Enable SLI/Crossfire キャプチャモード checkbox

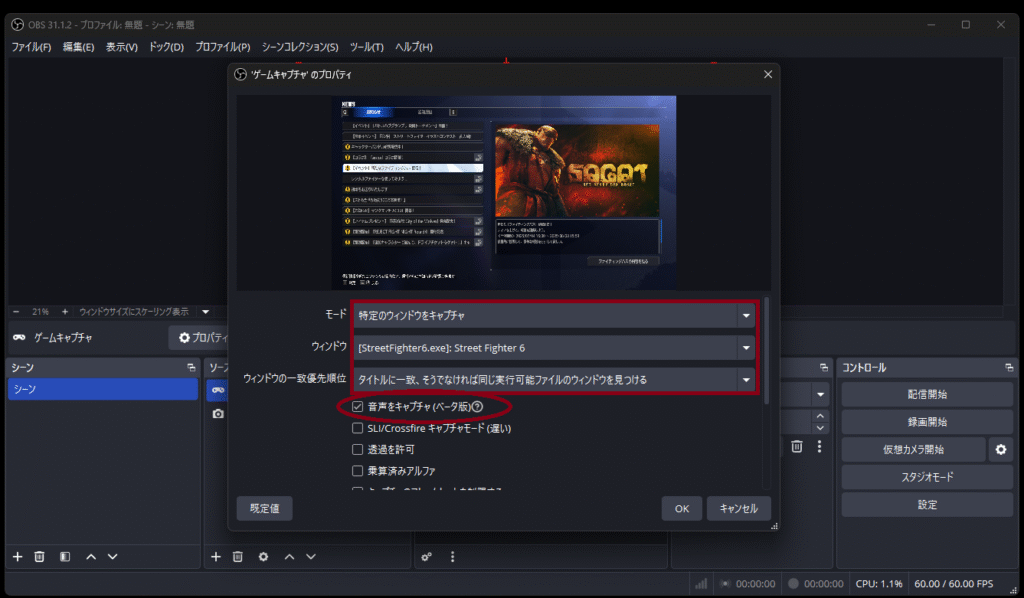tap(357, 428)
